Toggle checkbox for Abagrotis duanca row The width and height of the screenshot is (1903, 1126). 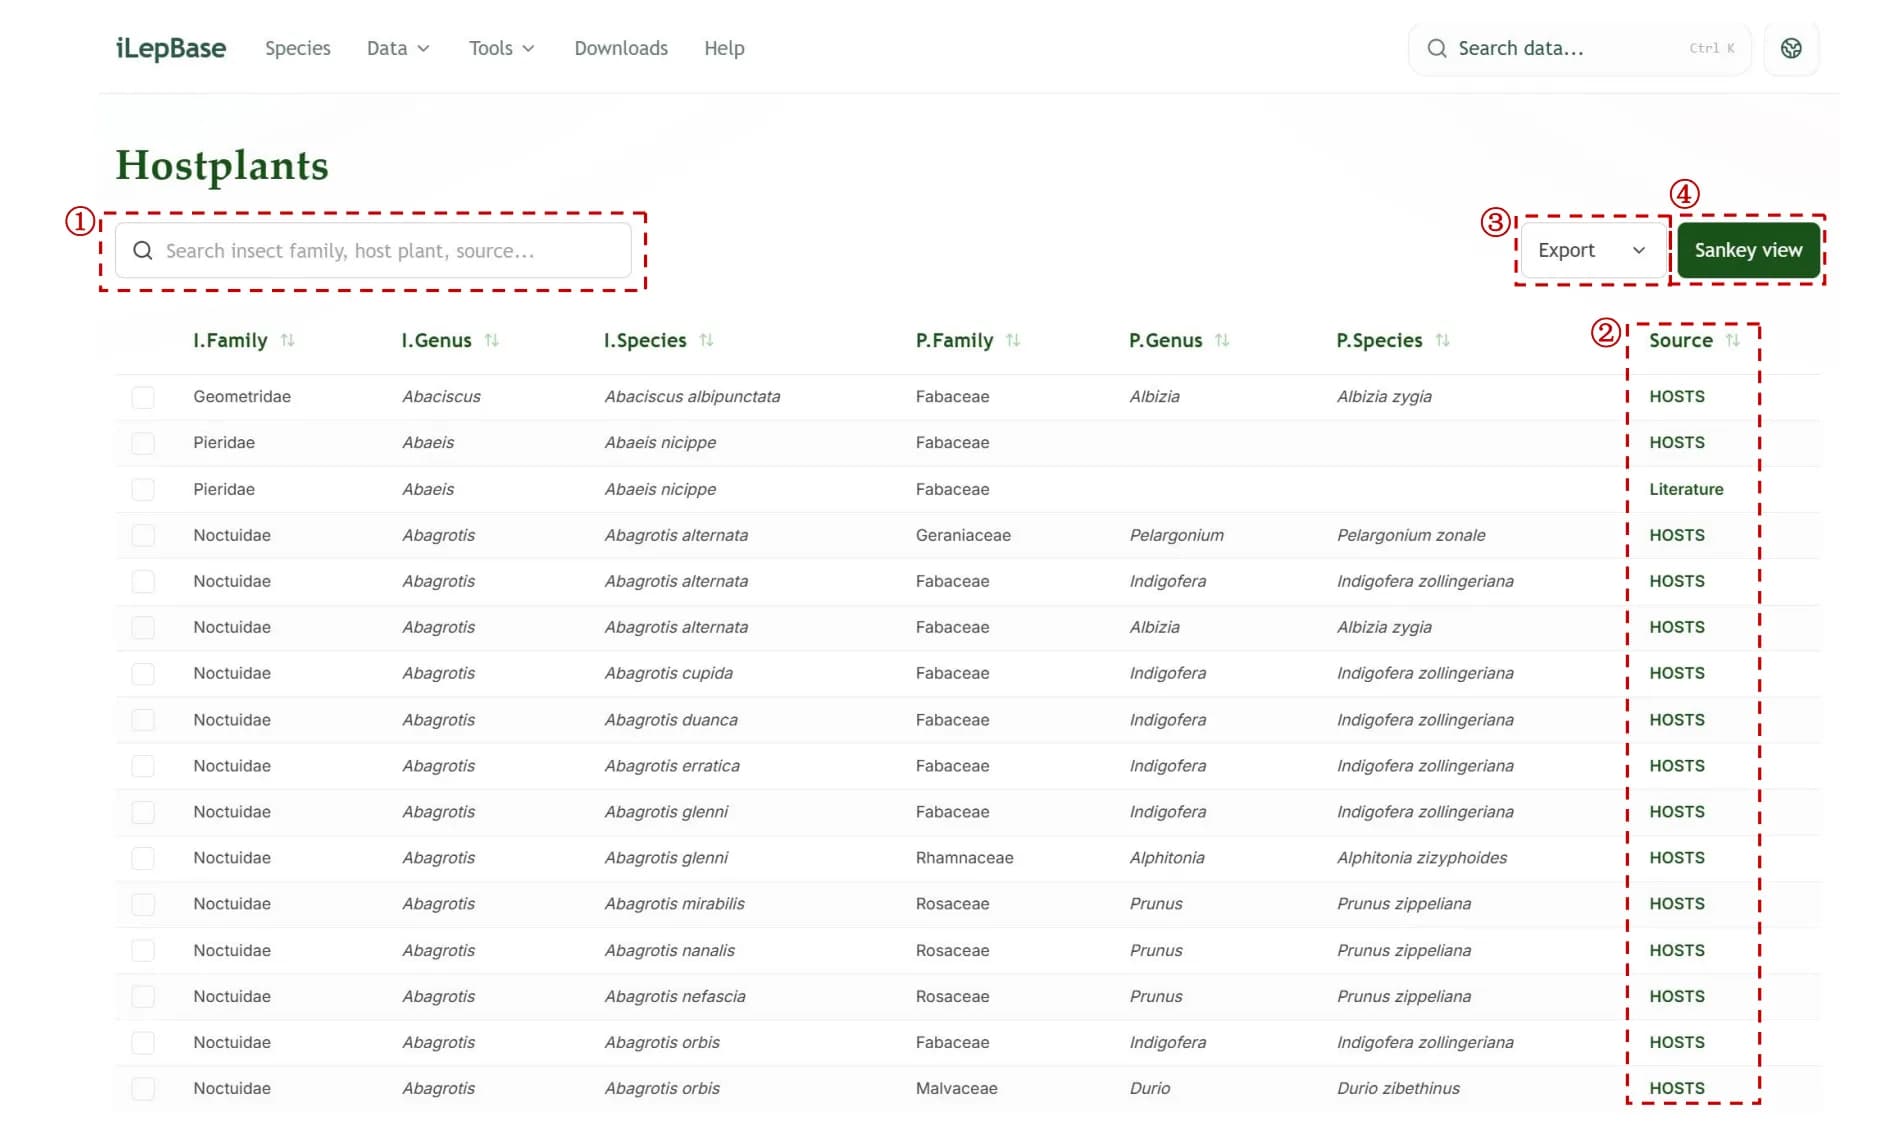coord(143,720)
